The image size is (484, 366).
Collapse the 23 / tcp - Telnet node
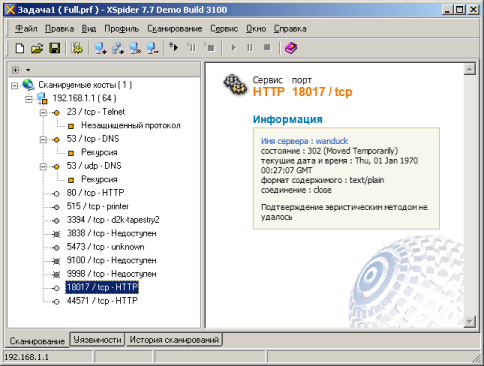coord(43,113)
